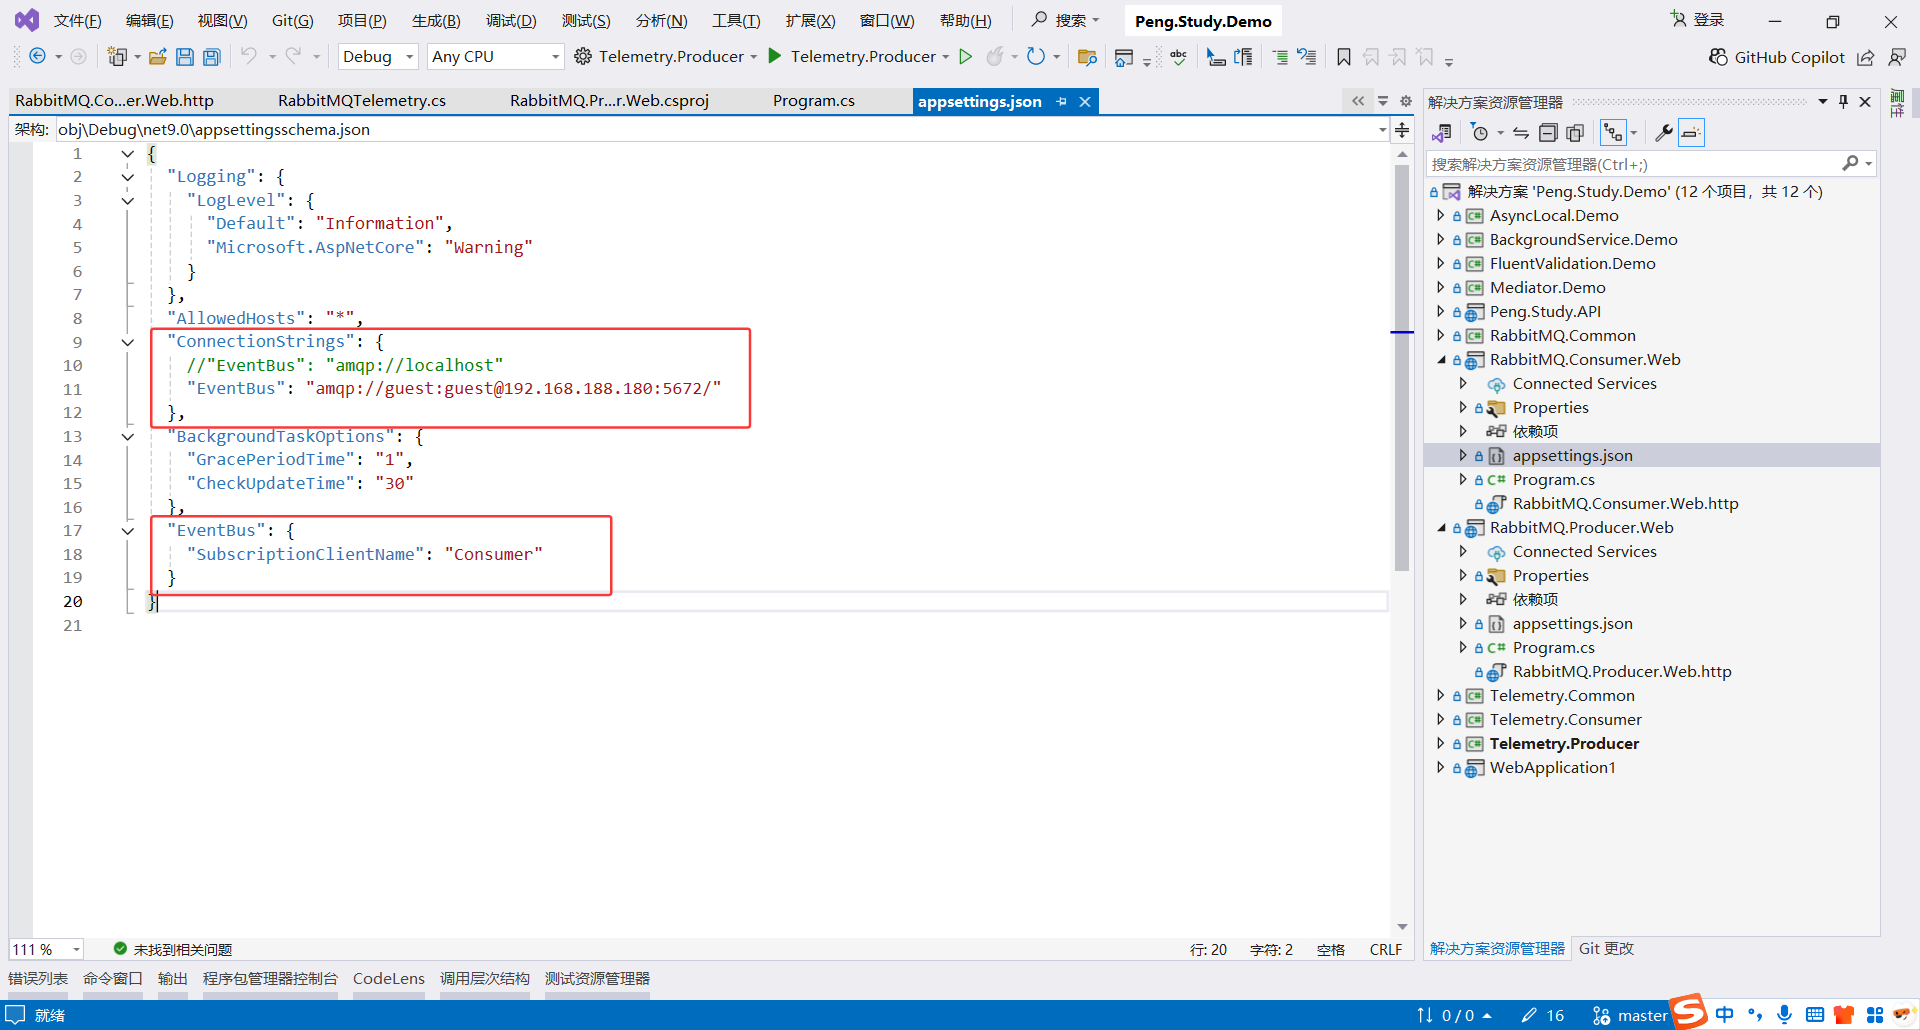Viewport: 1920px width, 1030px height.
Task: Sync with active document in Solution Explorer
Action: coord(1521,133)
